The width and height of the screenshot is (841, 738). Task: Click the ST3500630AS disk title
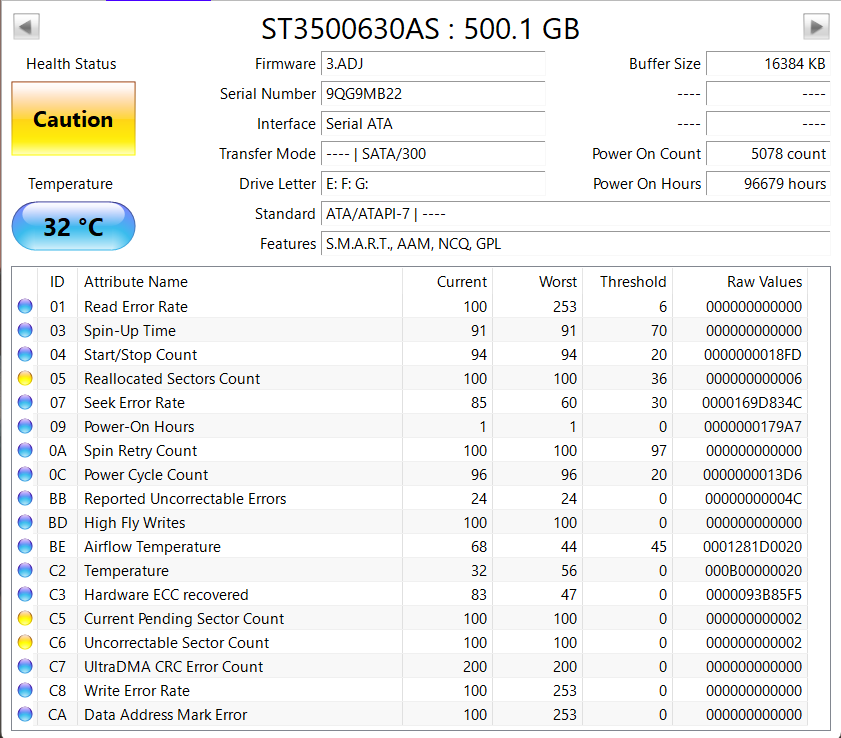[x=420, y=28]
